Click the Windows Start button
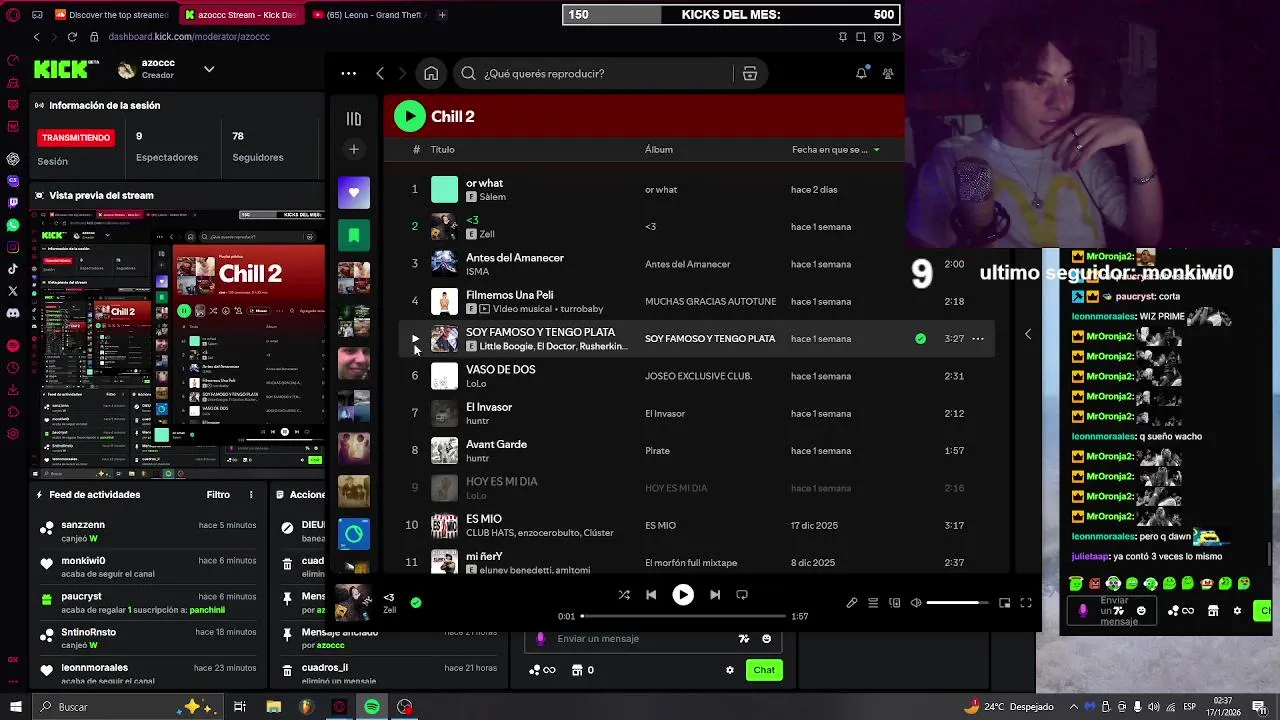The height and width of the screenshot is (720, 1280). pos(15,707)
